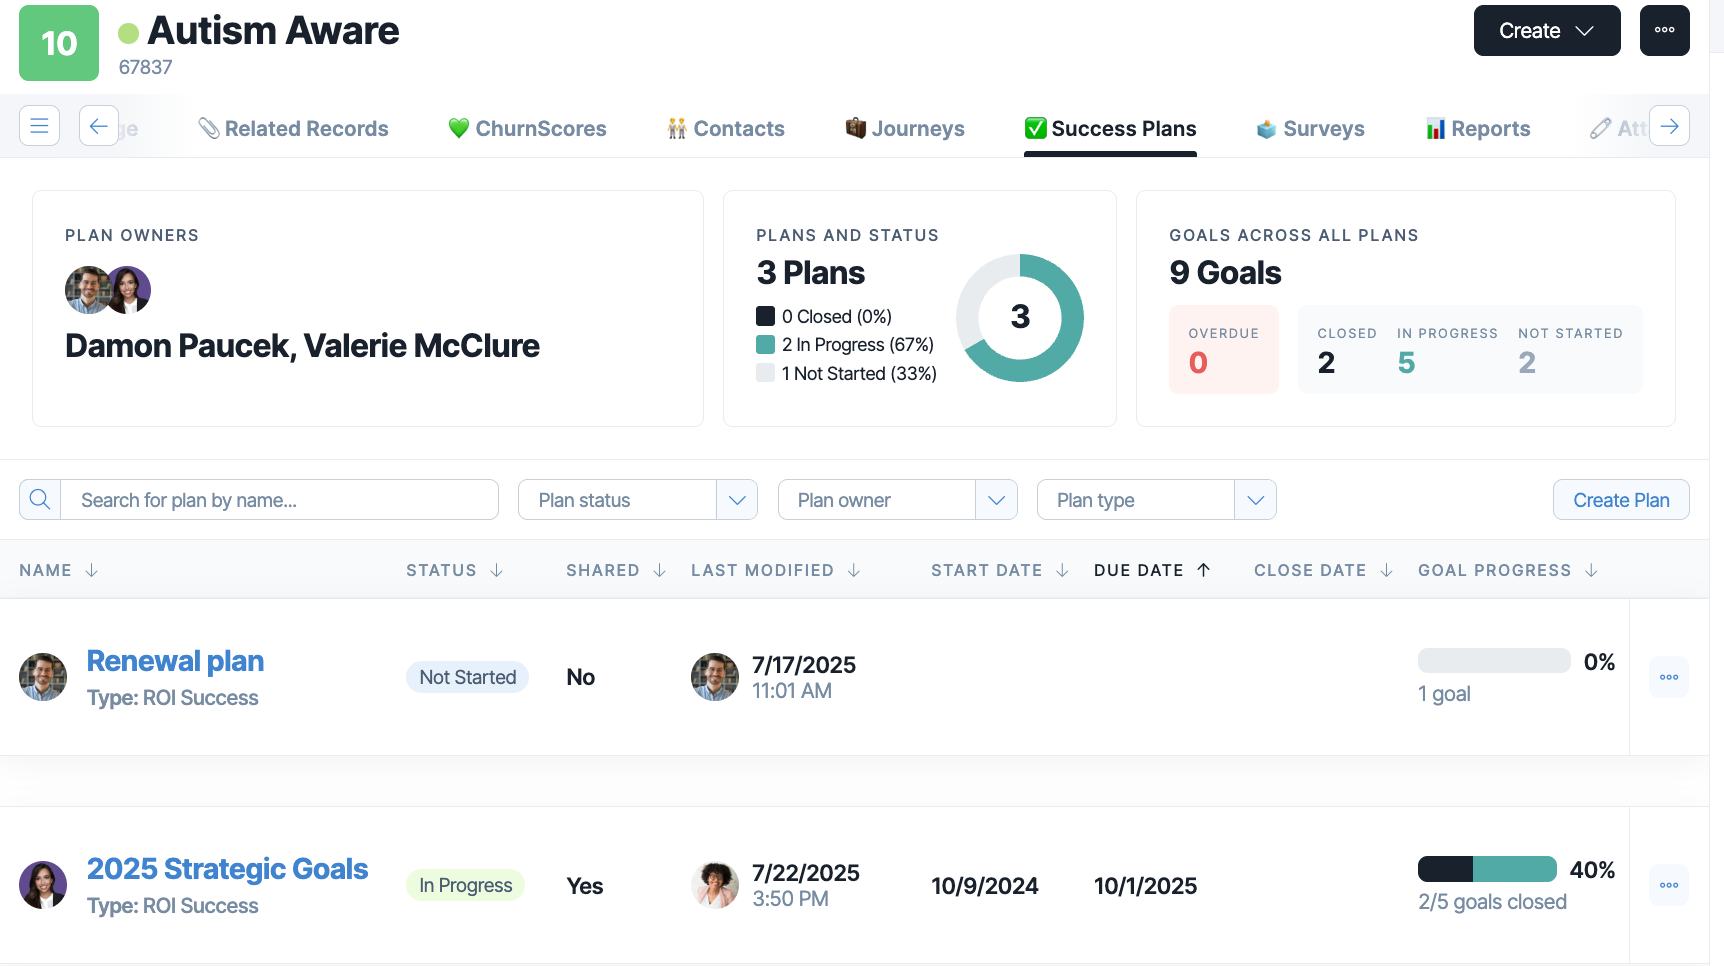This screenshot has width=1724, height=966.
Task: Open row actions for 2025 Strategic Goals
Action: pos(1669,885)
